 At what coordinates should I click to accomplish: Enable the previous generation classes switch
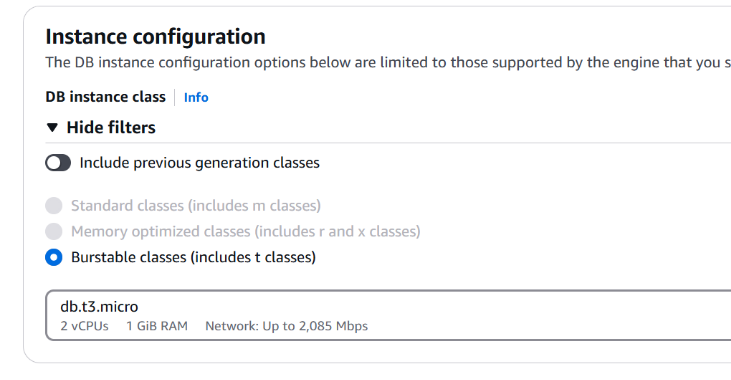coord(58,163)
